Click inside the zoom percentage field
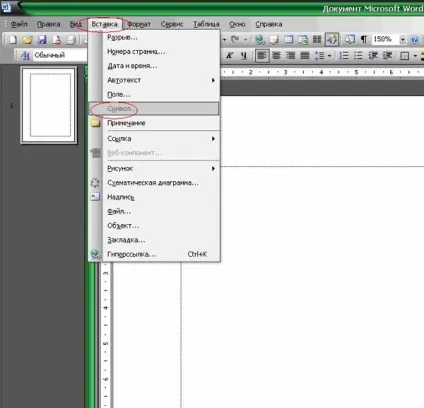424x408 pixels. [385, 40]
